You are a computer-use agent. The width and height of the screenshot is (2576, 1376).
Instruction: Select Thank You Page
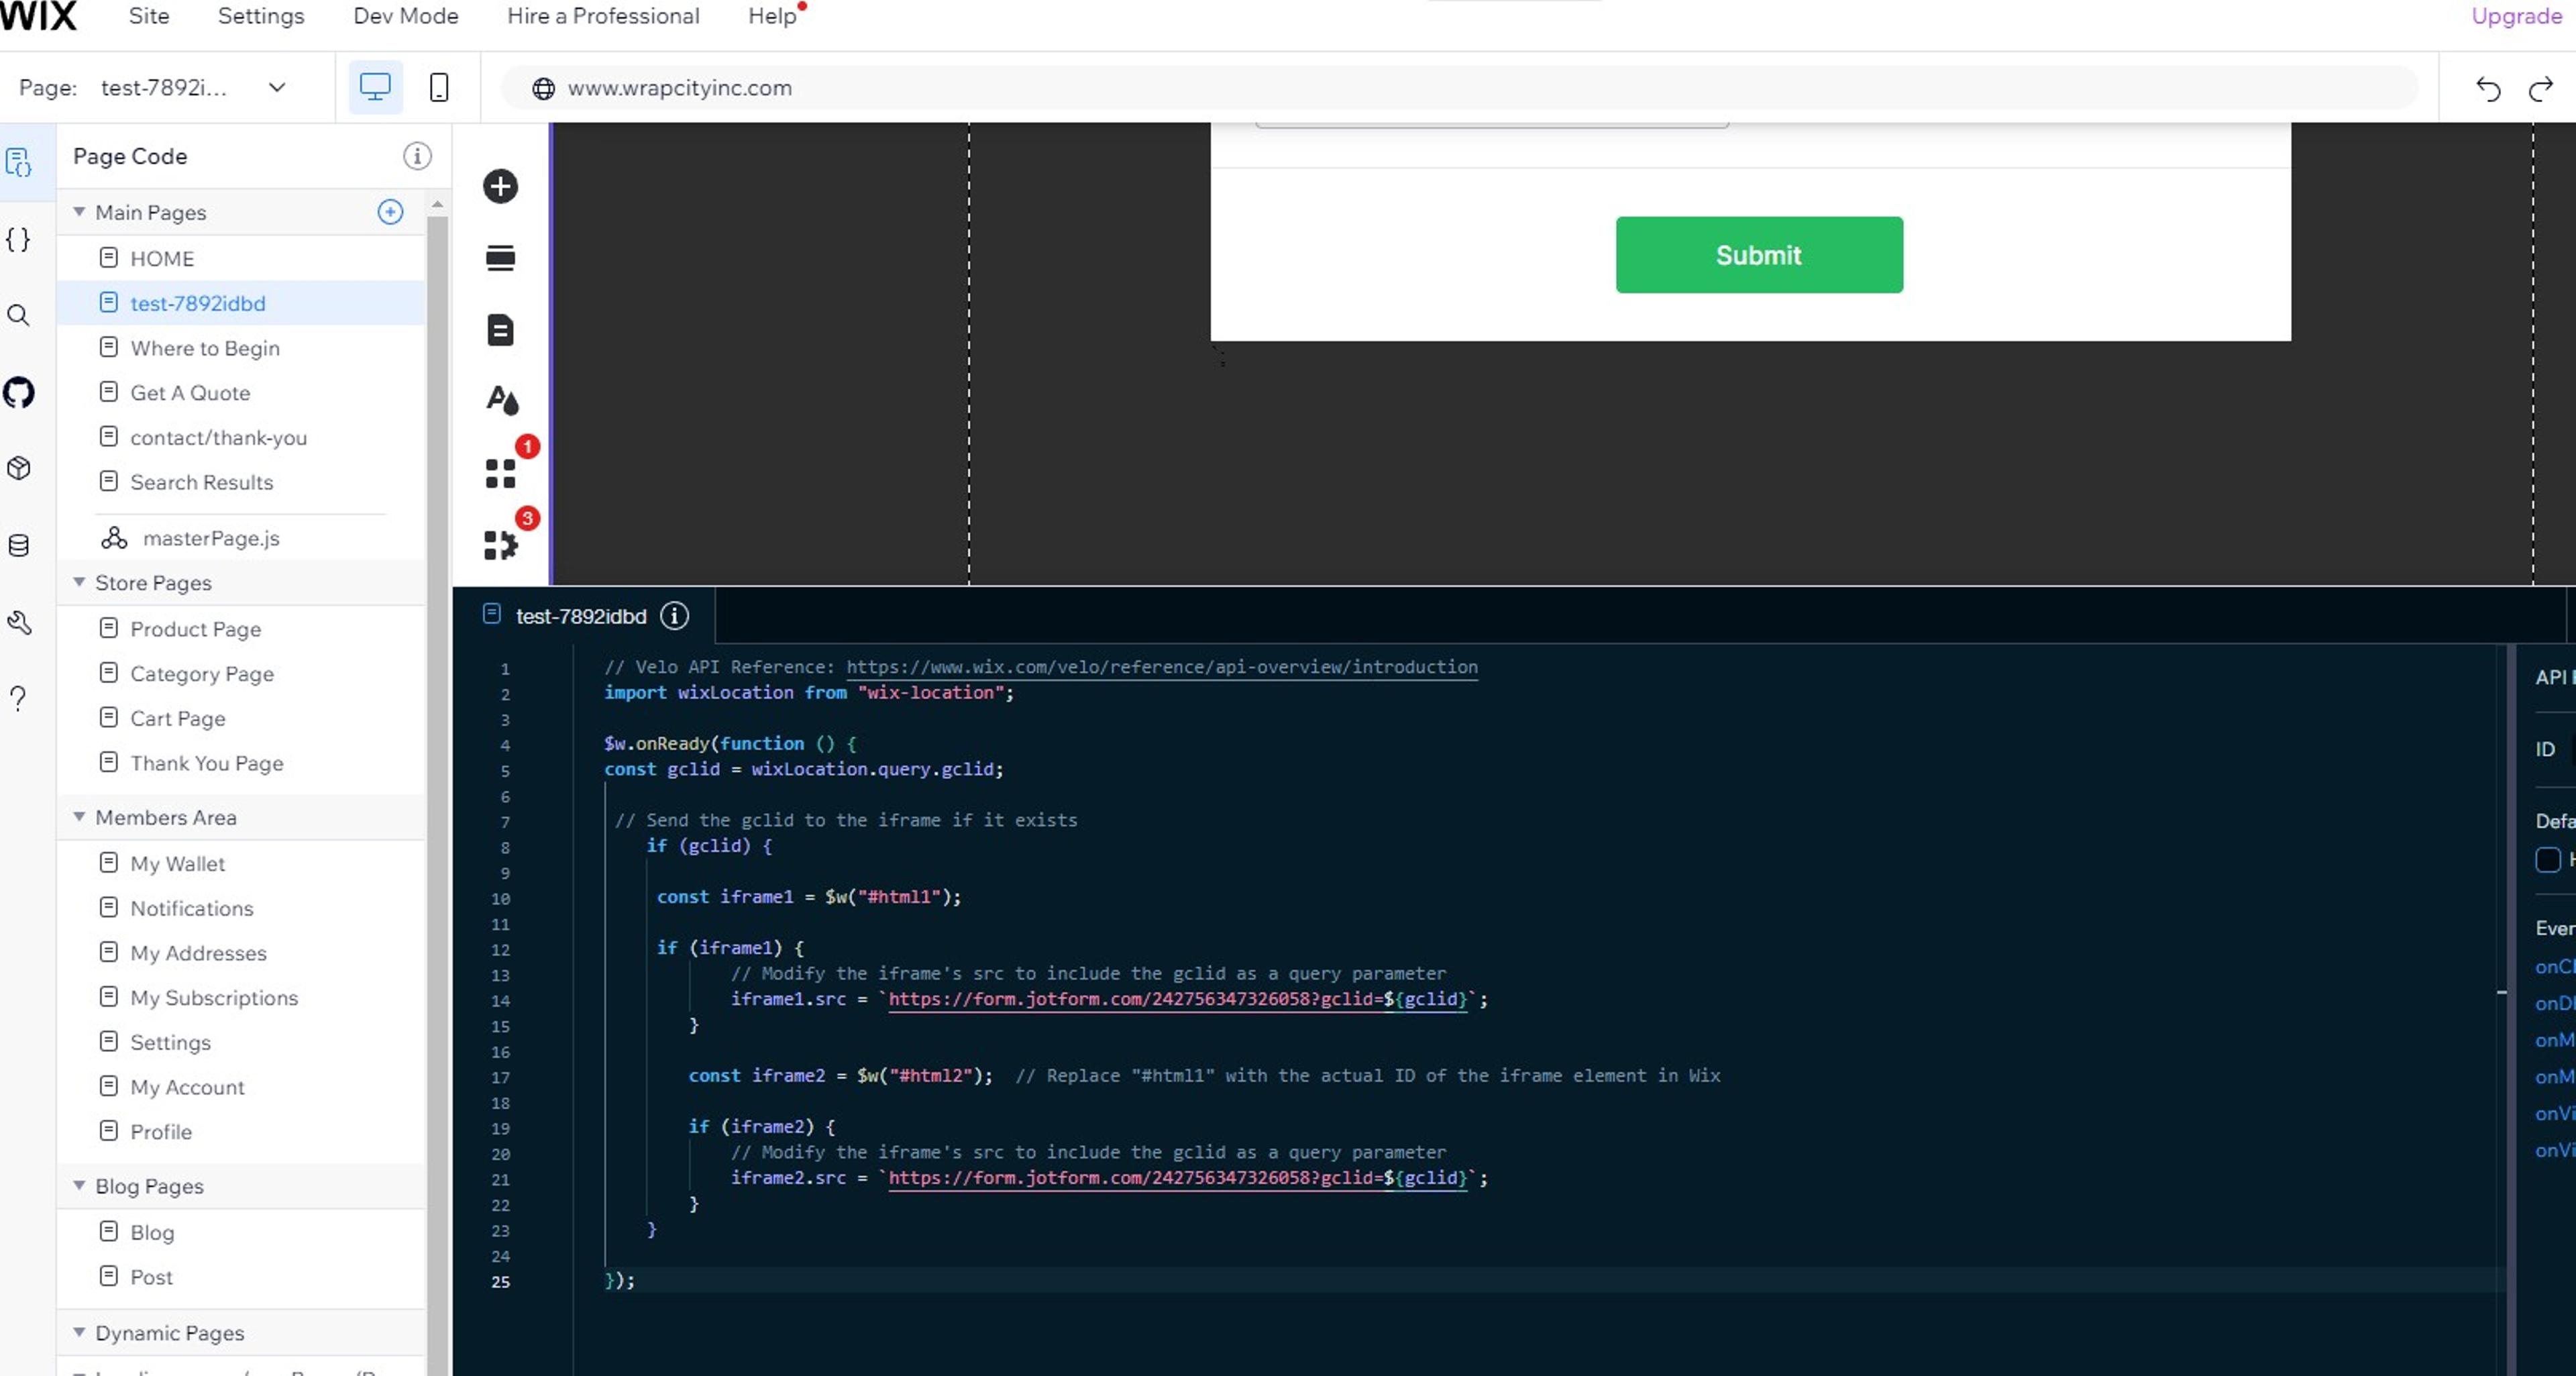coord(241,763)
